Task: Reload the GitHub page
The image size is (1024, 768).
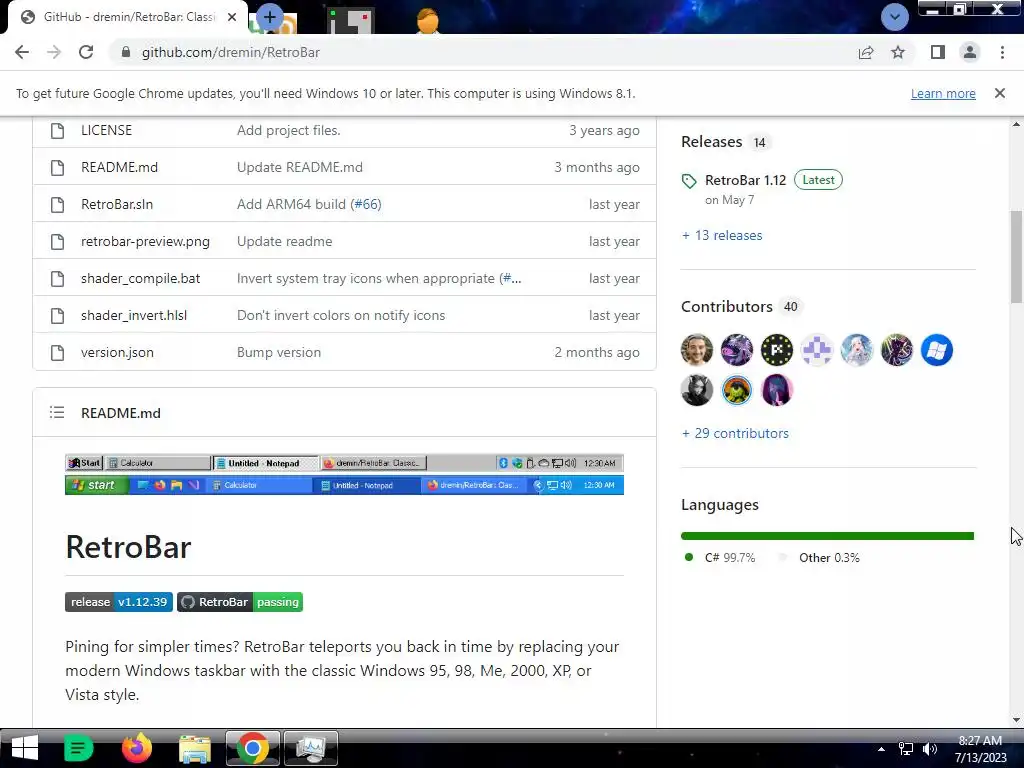Action: point(86,52)
